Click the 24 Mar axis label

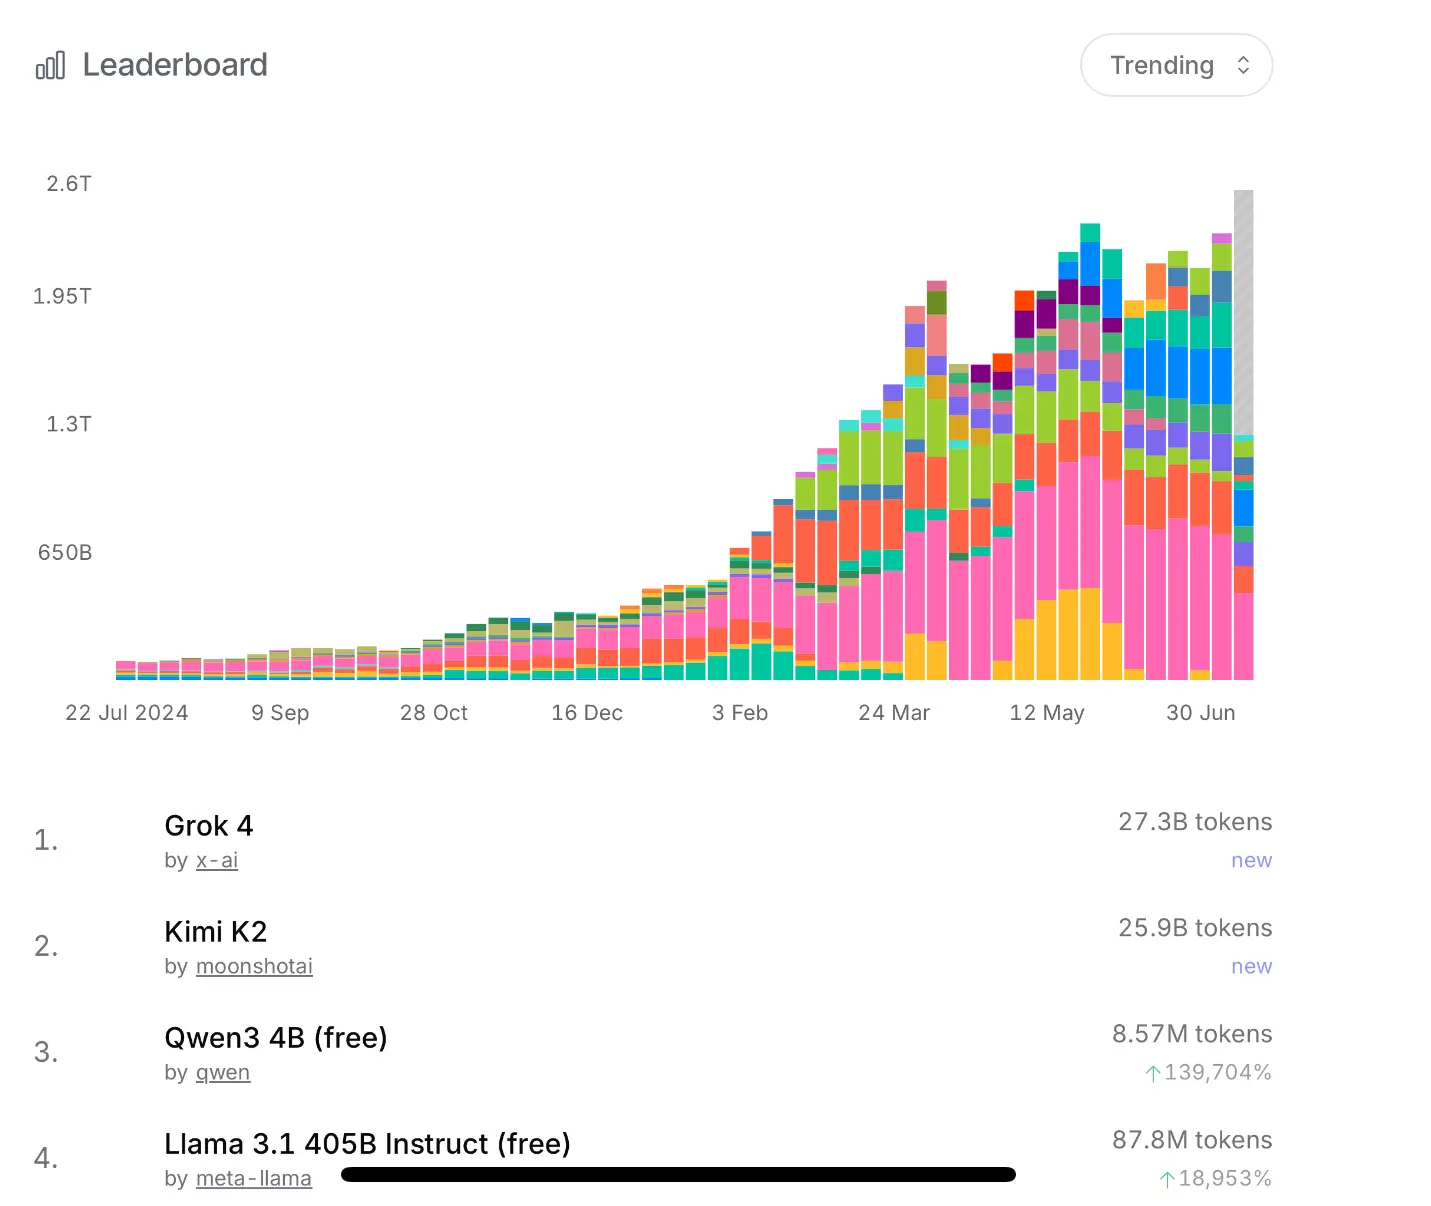[x=894, y=713]
